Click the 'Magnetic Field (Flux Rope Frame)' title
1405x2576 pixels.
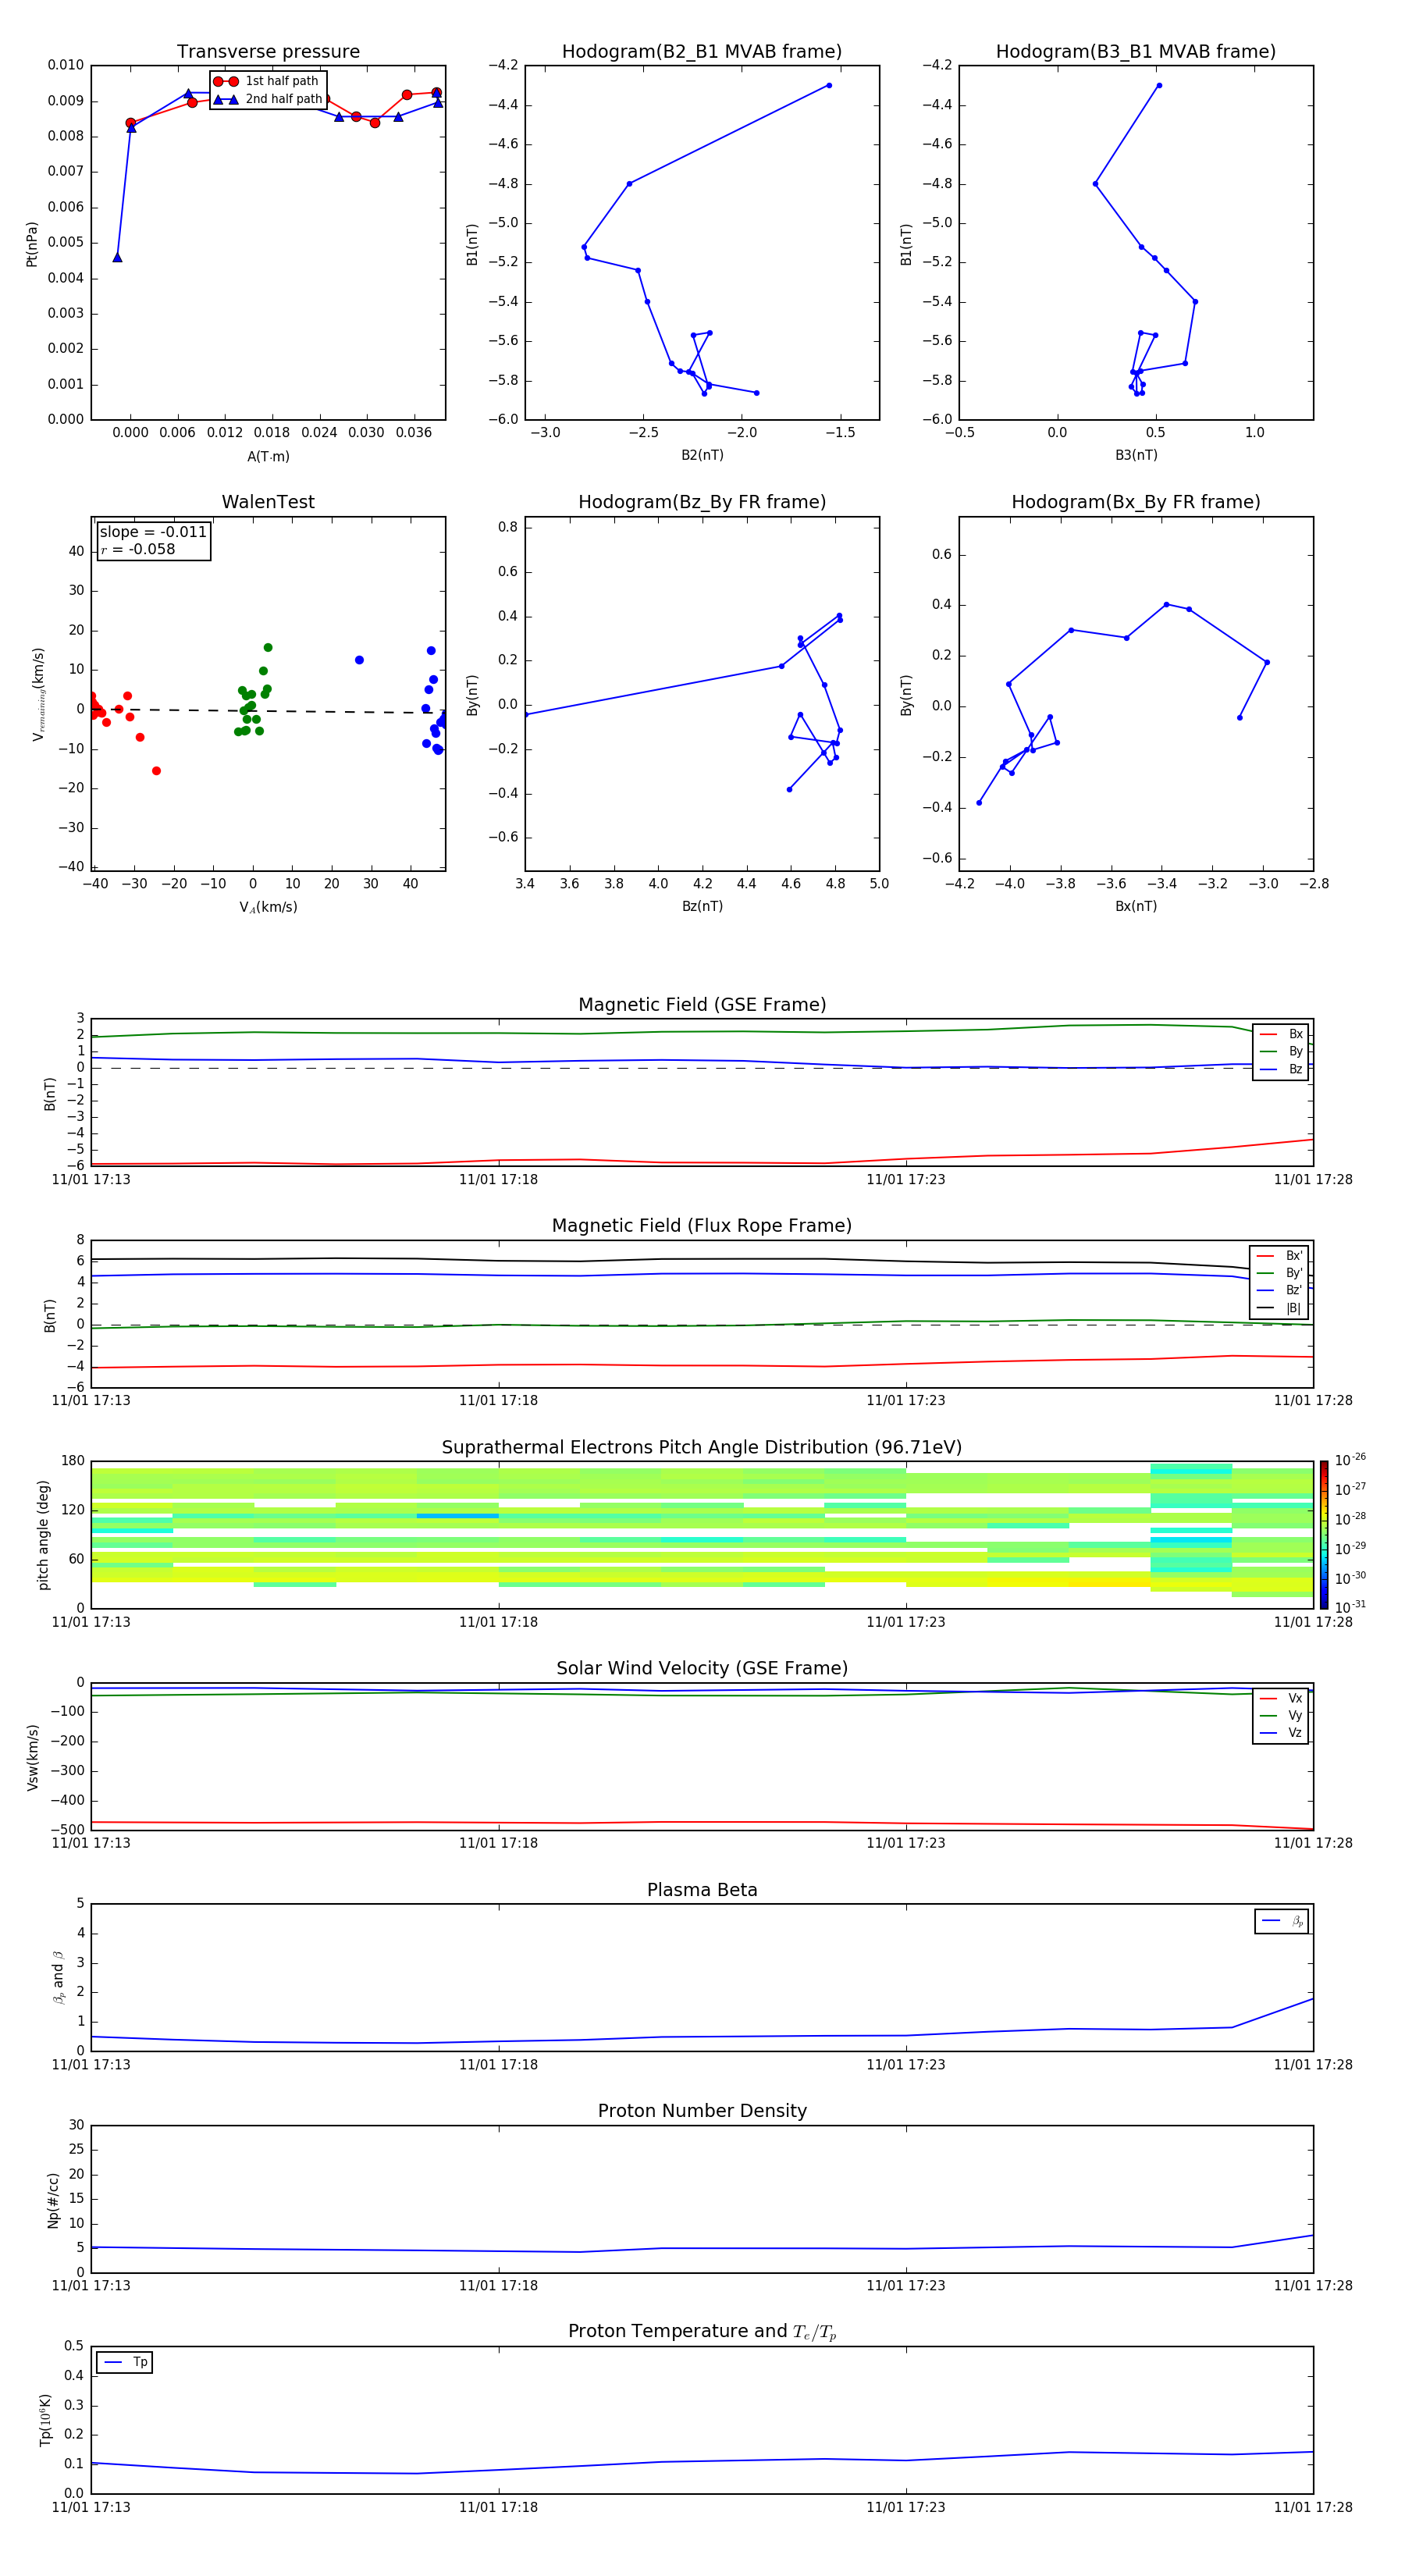(702, 1226)
